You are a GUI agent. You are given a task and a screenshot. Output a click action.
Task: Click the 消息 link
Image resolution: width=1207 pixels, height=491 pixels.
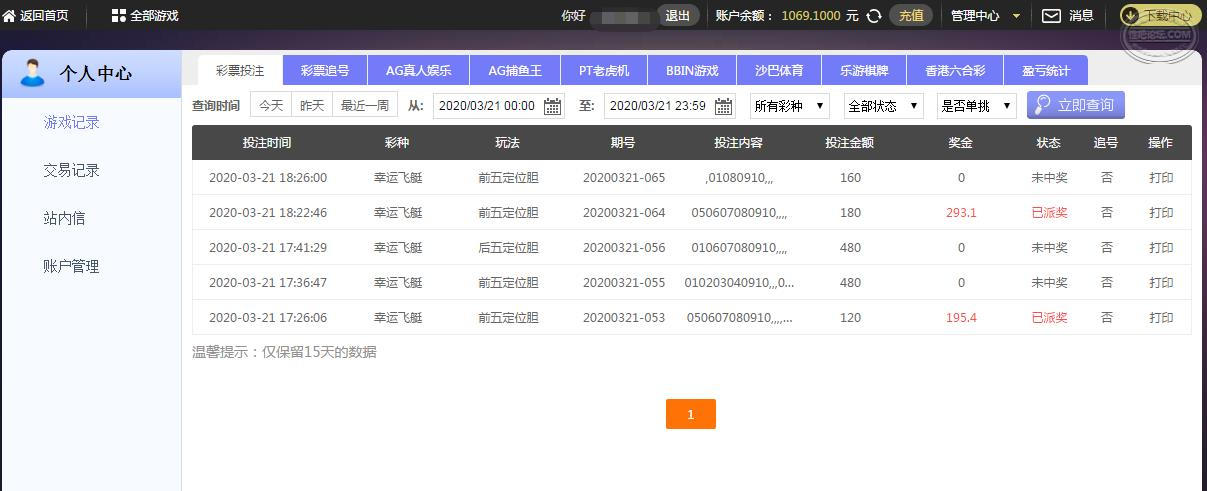[x=1081, y=16]
